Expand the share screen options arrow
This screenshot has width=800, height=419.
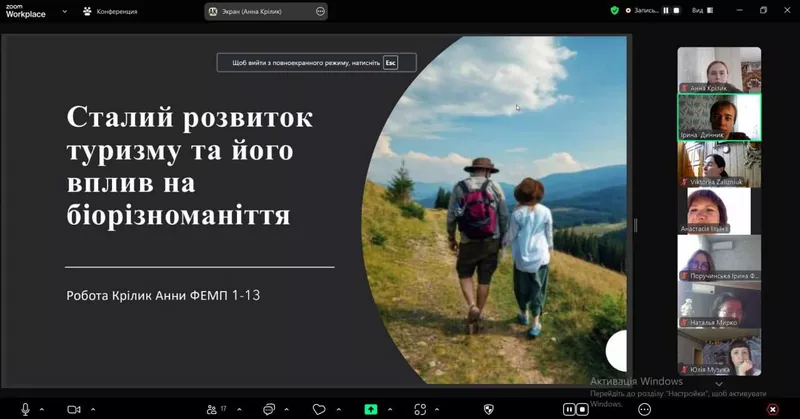tap(390, 409)
